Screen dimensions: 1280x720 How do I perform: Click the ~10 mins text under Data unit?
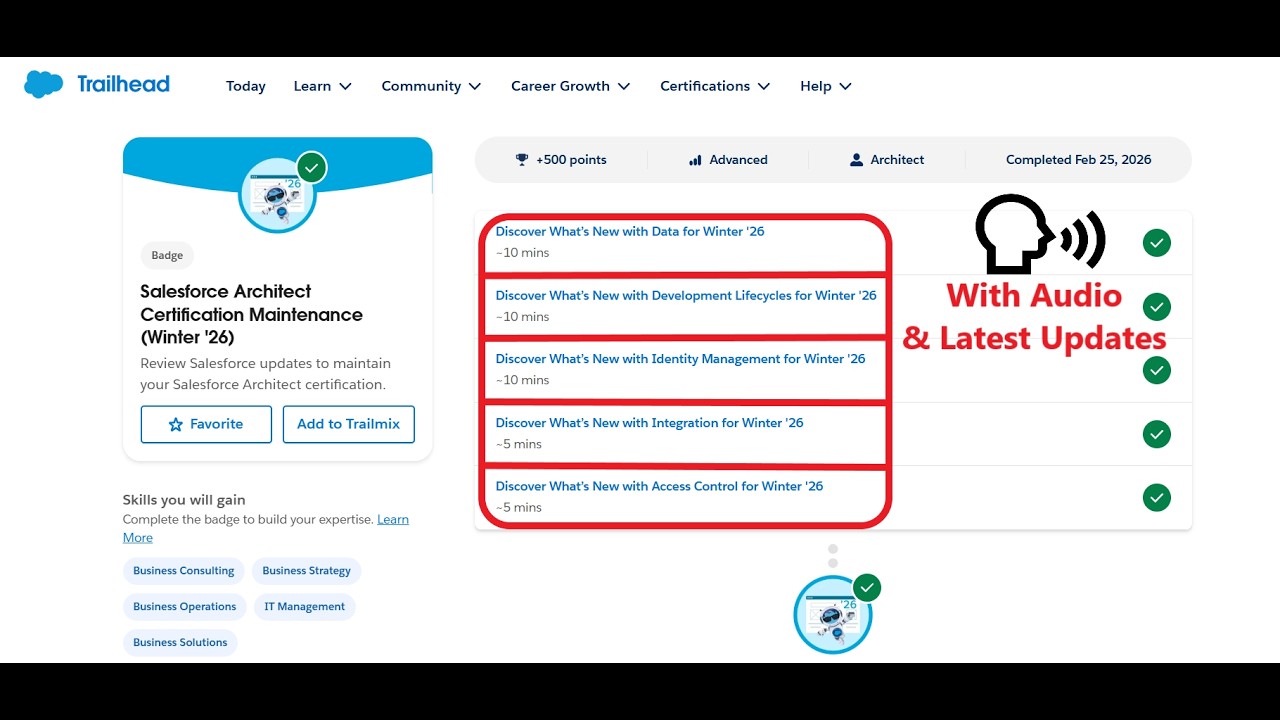523,253
